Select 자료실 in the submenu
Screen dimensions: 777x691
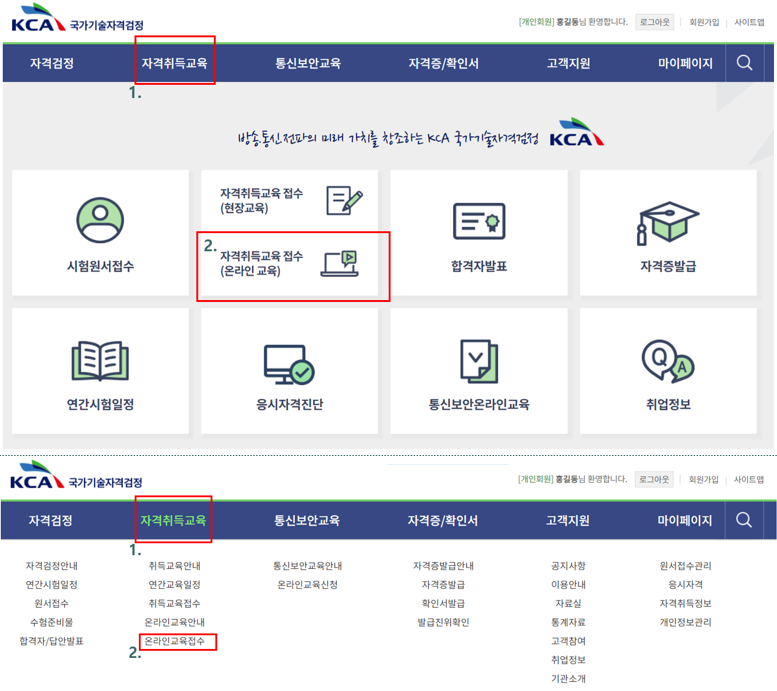[x=568, y=603]
